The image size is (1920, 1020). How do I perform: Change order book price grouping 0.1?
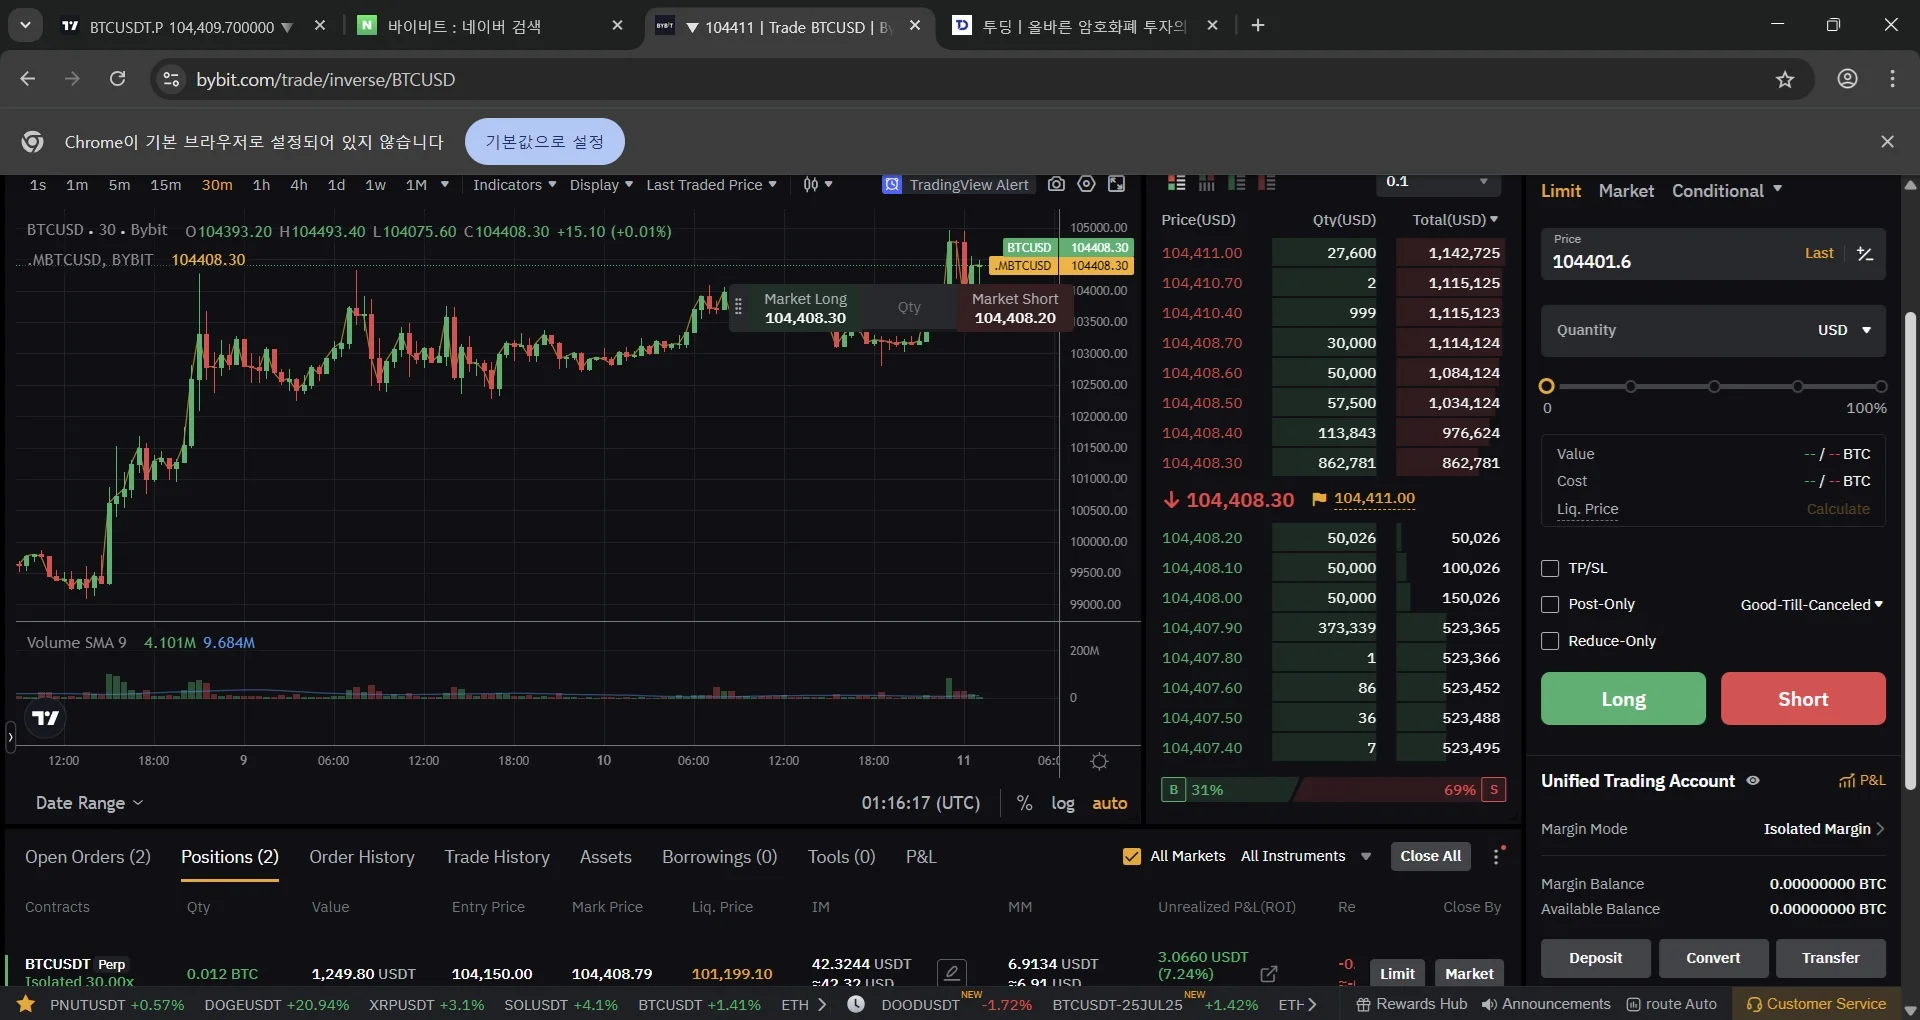click(x=1437, y=182)
